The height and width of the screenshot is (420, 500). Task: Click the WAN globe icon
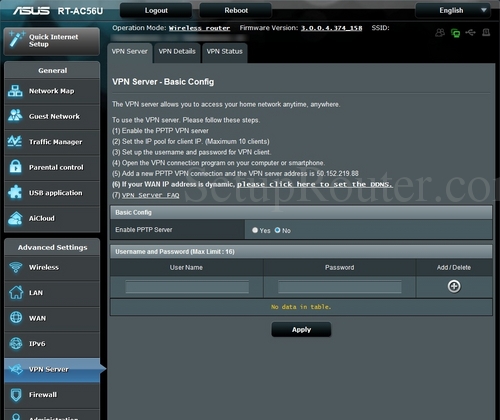coord(16,317)
